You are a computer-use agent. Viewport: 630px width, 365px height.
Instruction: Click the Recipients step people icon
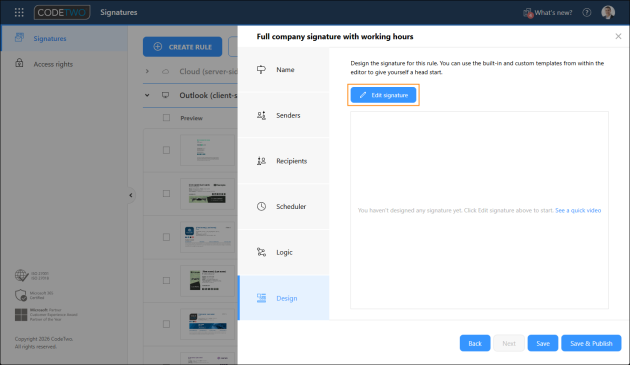[261, 161]
